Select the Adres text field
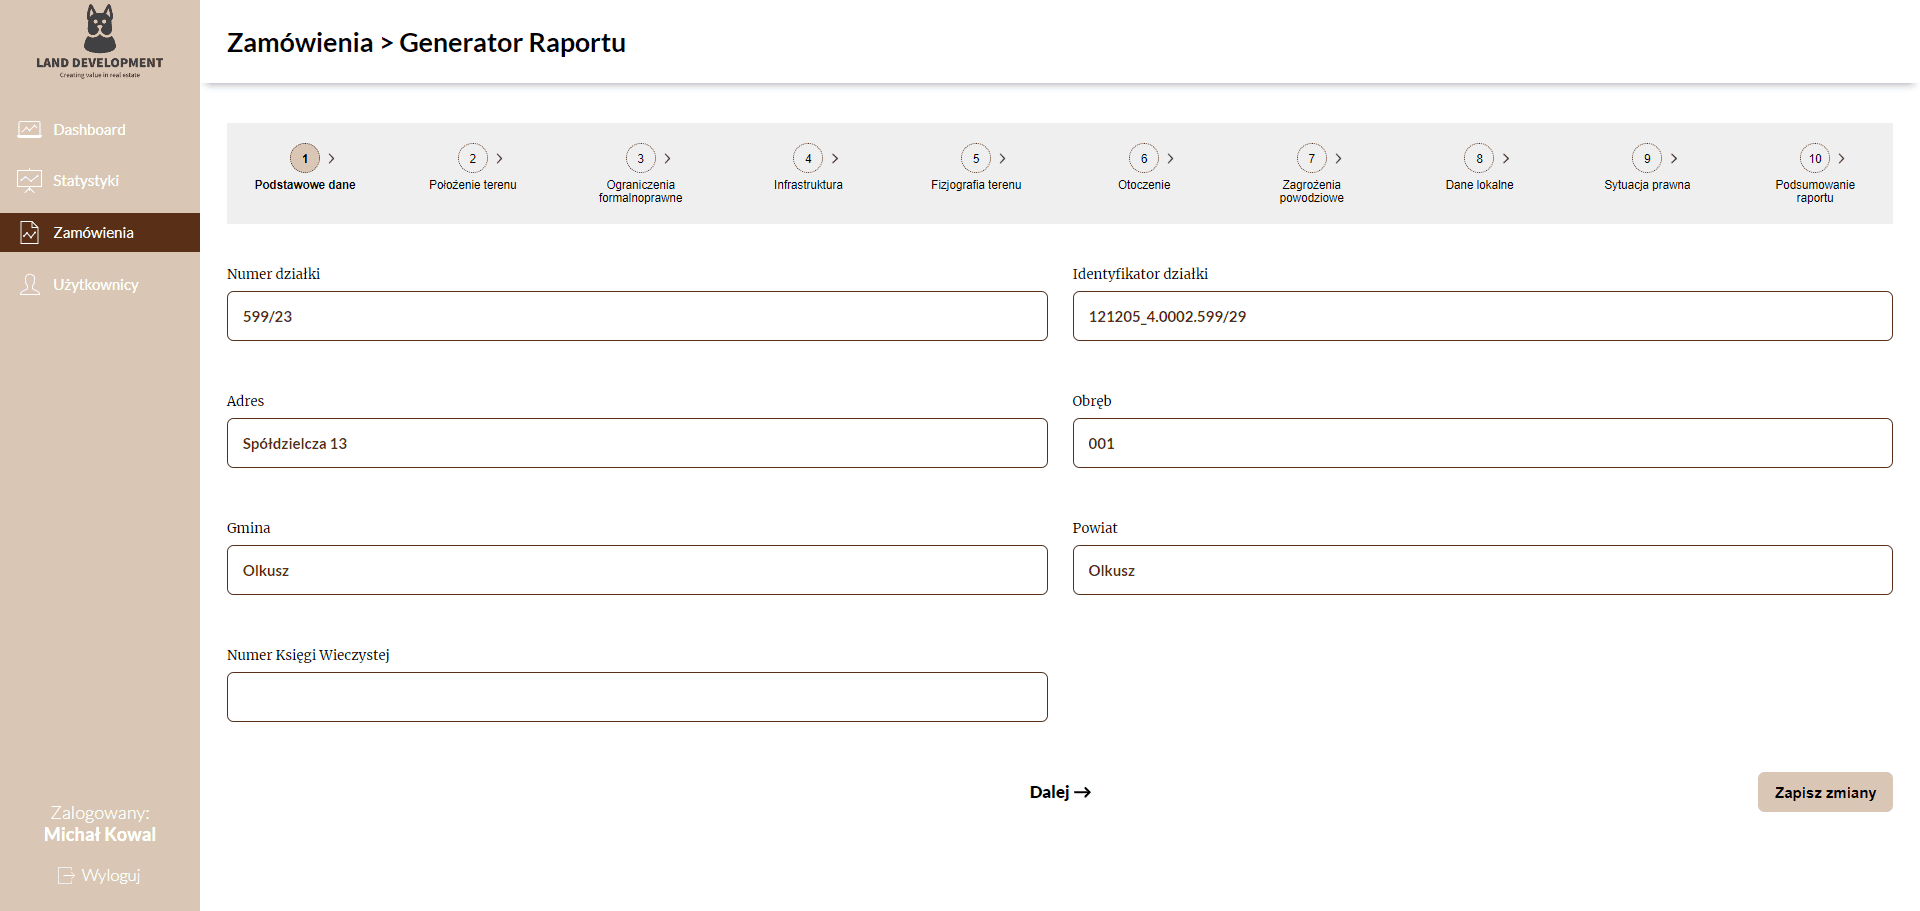Image resolution: width=1920 pixels, height=911 pixels. (637, 443)
